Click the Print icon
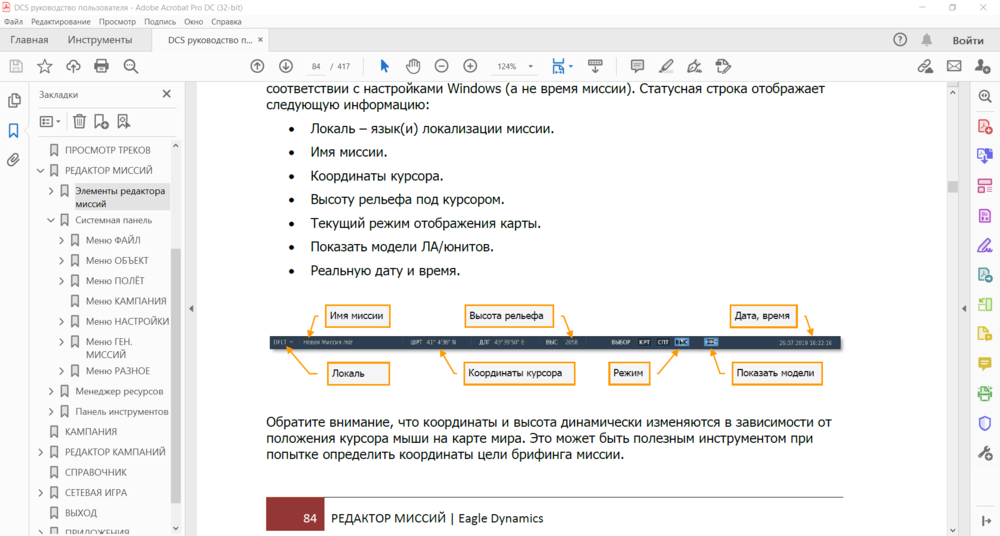The image size is (1000, 536). click(x=101, y=66)
